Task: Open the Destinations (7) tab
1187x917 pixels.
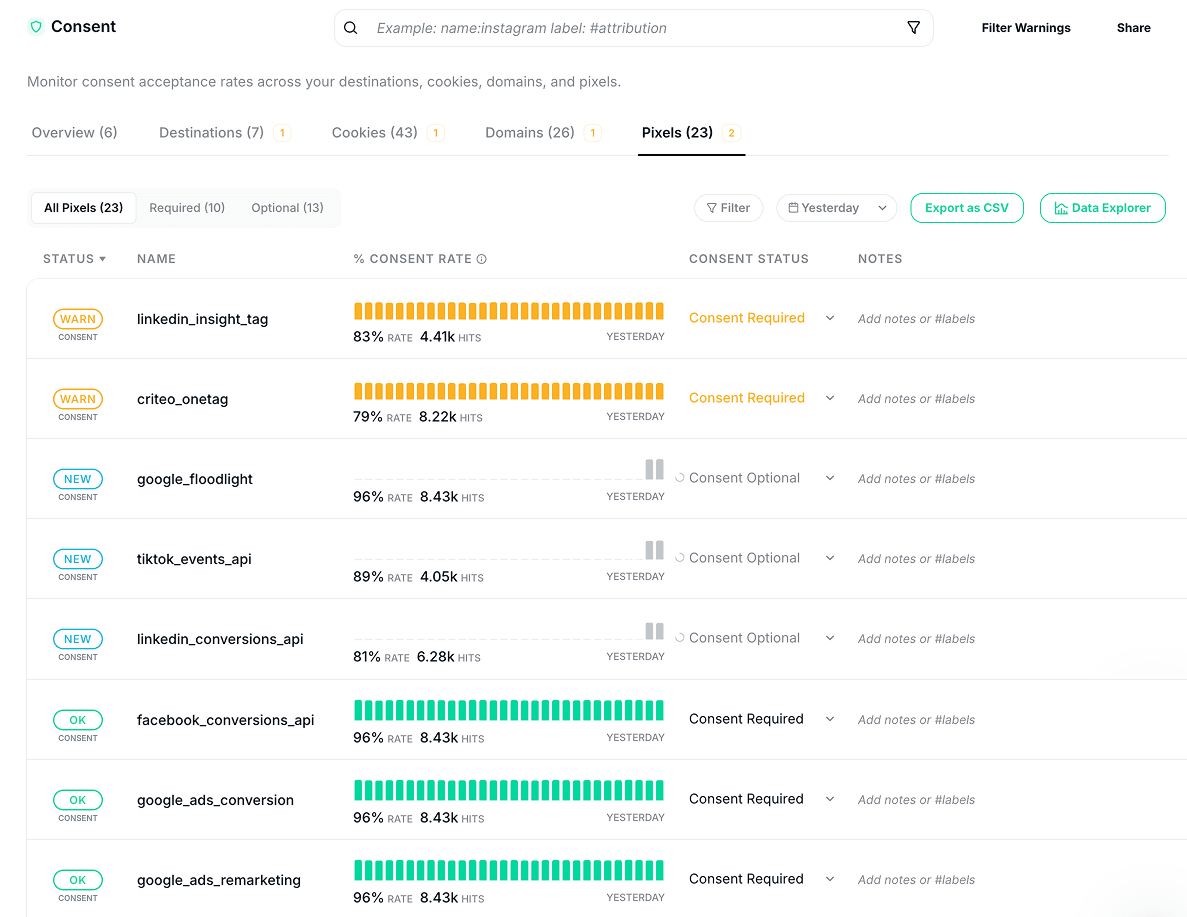Action: 212,133
